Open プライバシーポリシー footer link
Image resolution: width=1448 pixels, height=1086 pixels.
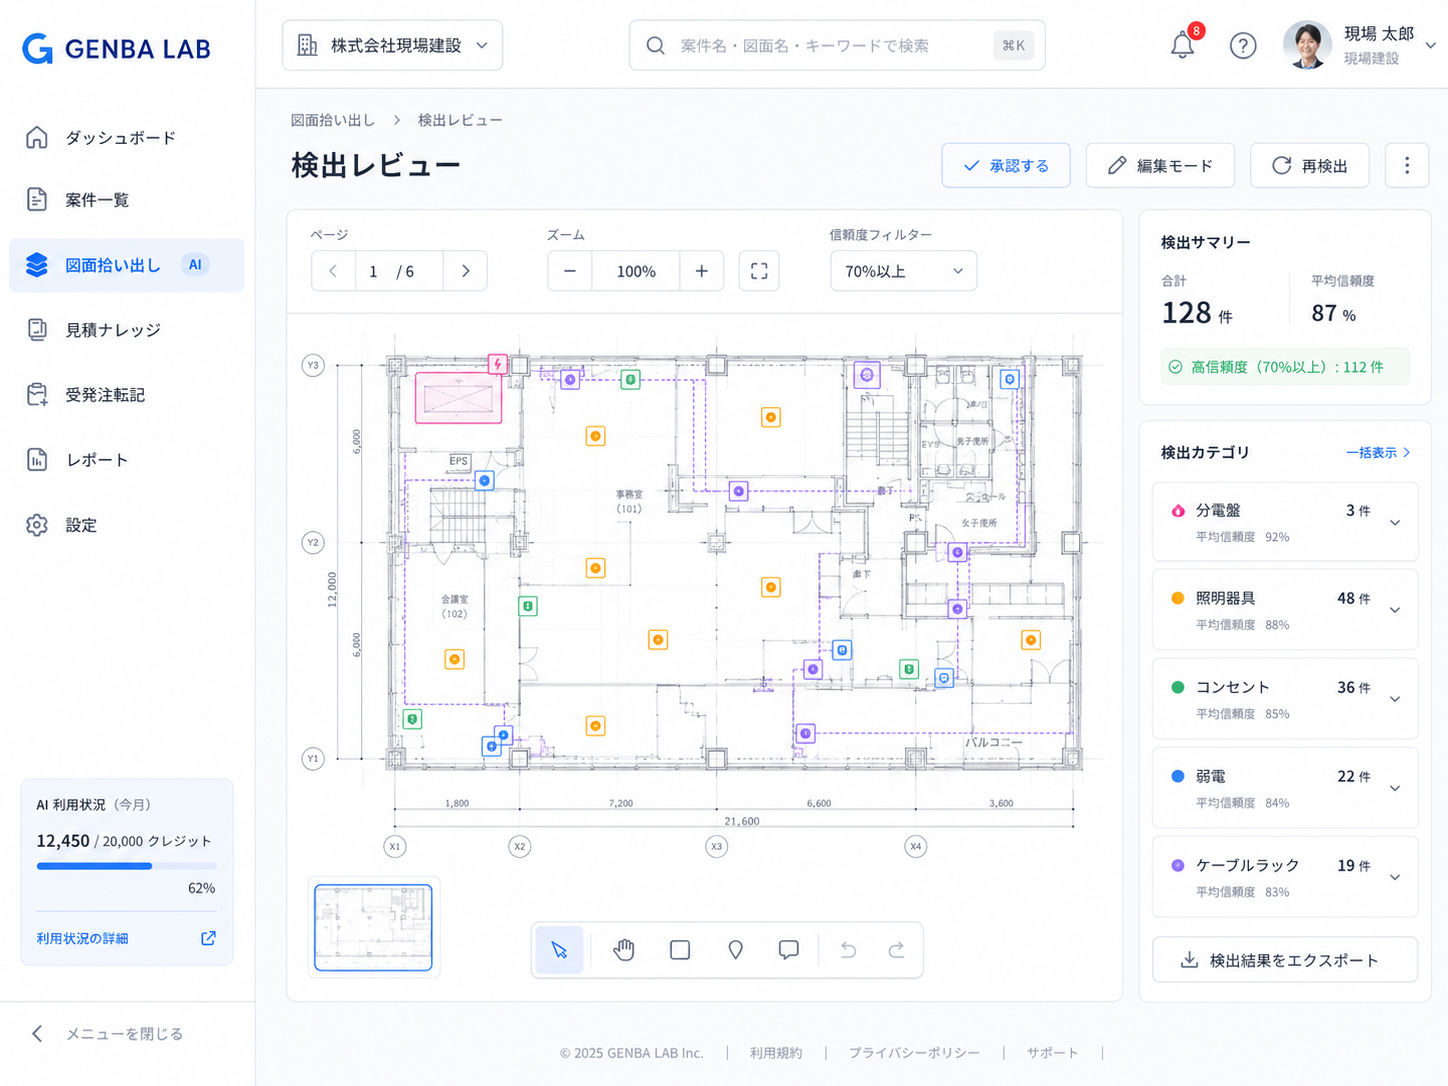point(914,1053)
